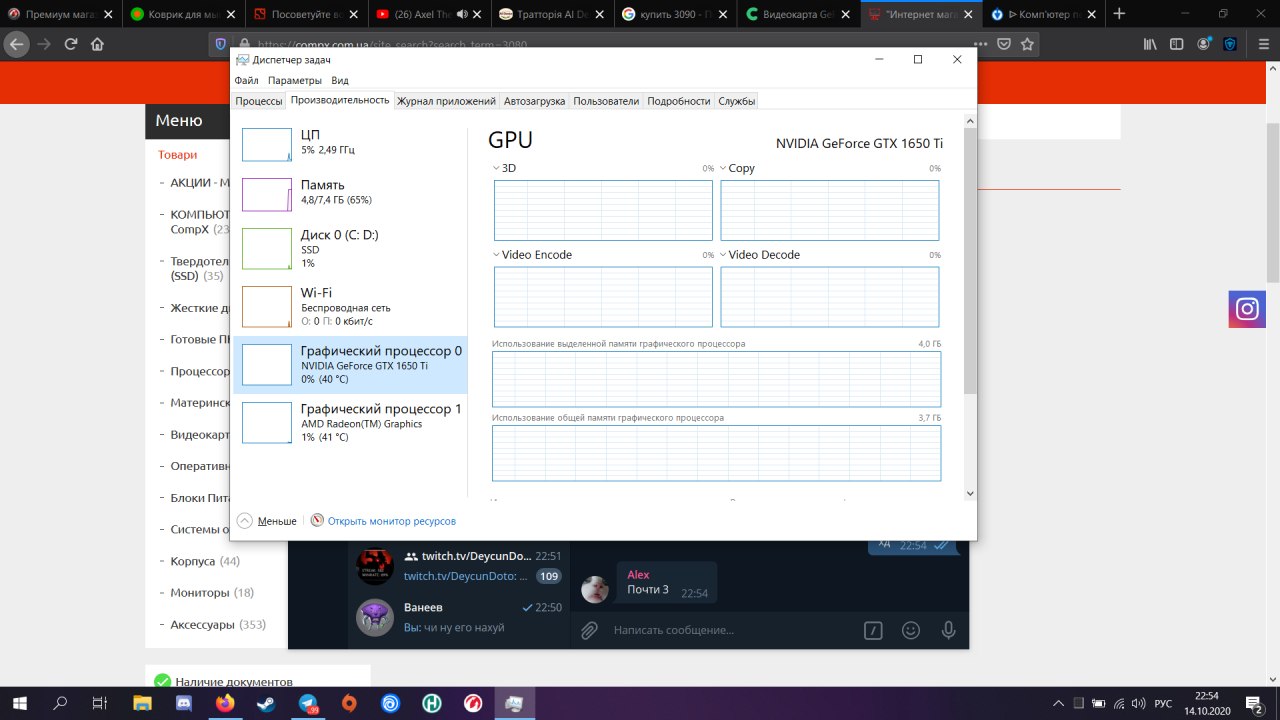Open Ванеев chat in Telegram list
This screenshot has width=1280, height=720.
tap(459, 617)
